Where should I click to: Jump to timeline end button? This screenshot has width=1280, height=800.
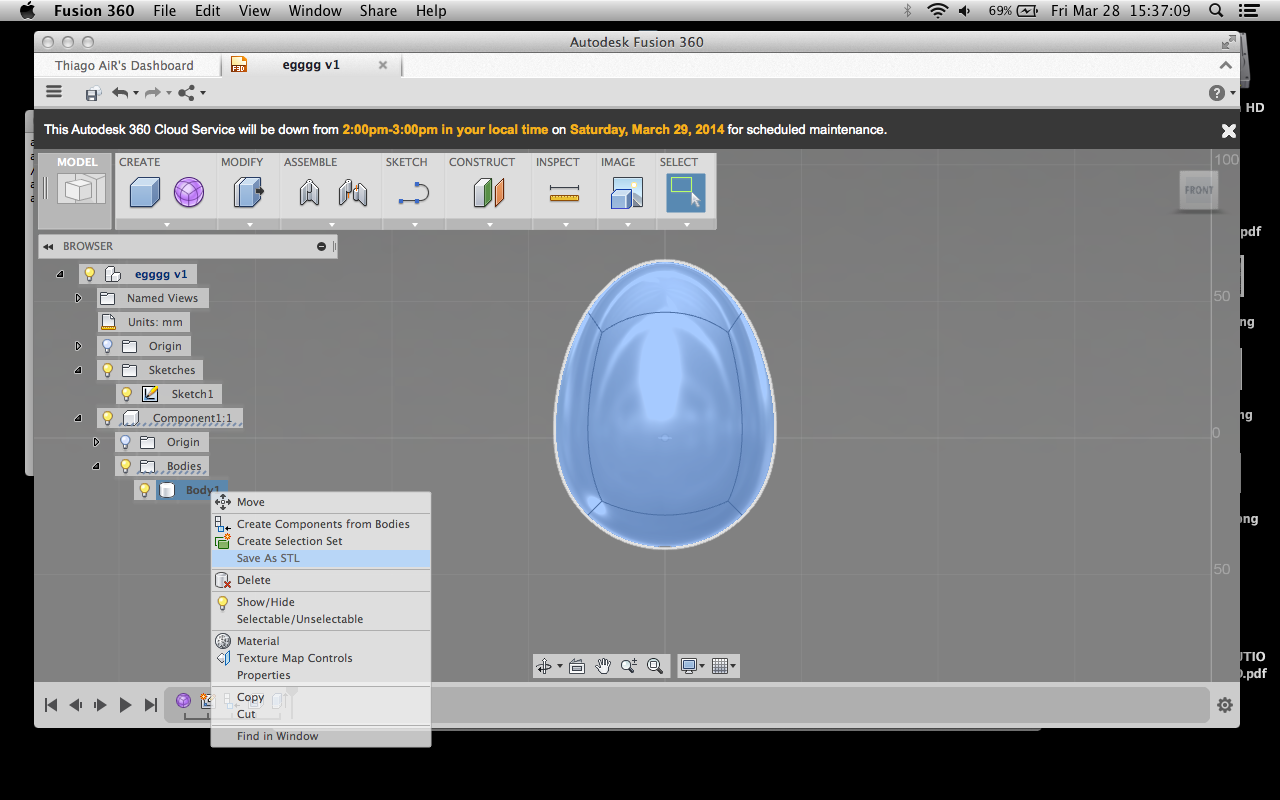click(151, 705)
